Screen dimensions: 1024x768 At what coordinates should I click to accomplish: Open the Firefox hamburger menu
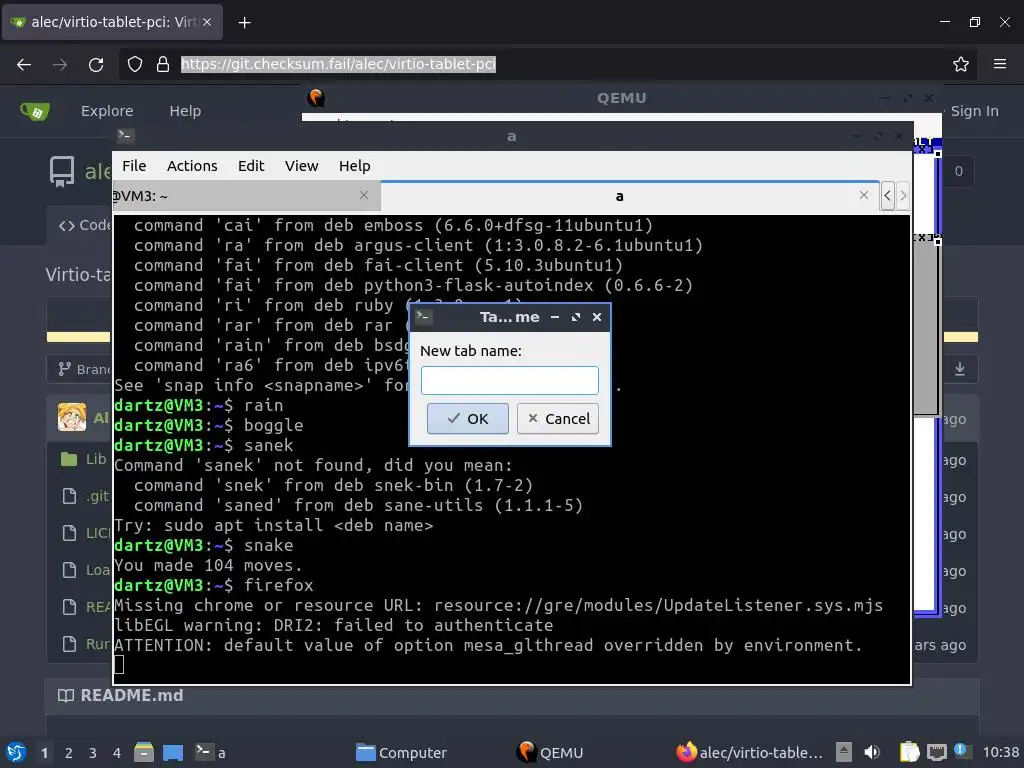click(x=1000, y=64)
